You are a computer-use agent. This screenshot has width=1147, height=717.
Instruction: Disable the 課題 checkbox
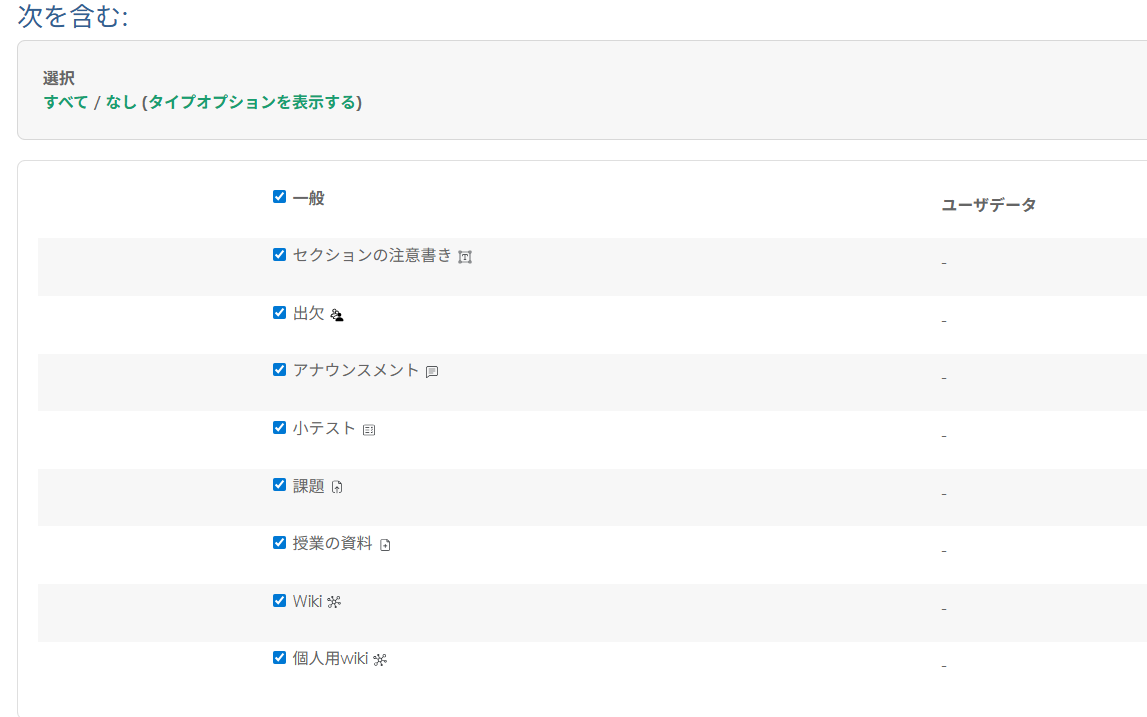[x=280, y=485]
